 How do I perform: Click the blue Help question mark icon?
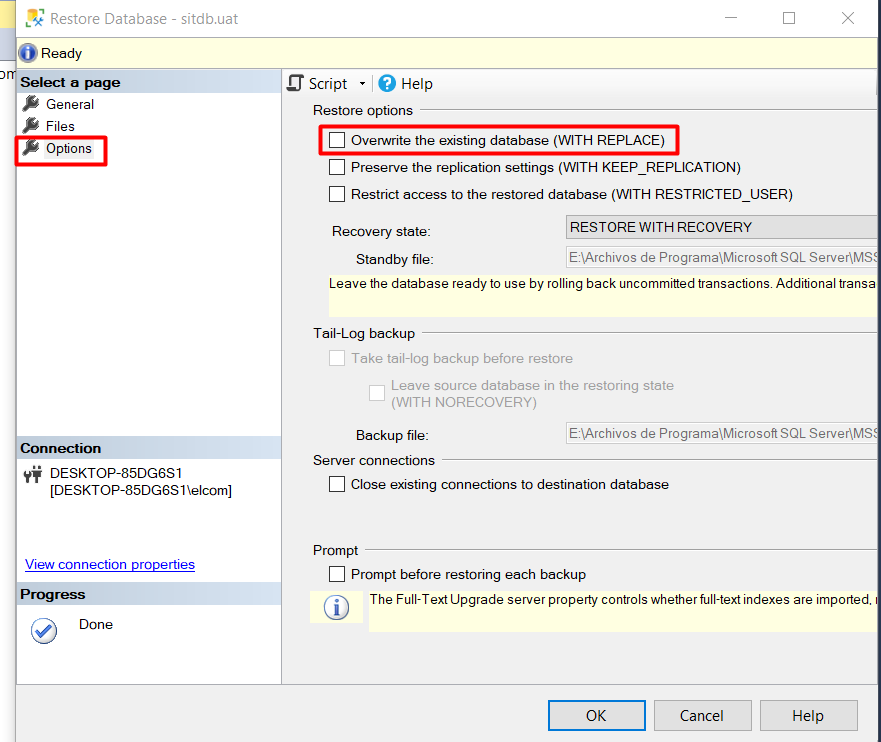coord(387,84)
